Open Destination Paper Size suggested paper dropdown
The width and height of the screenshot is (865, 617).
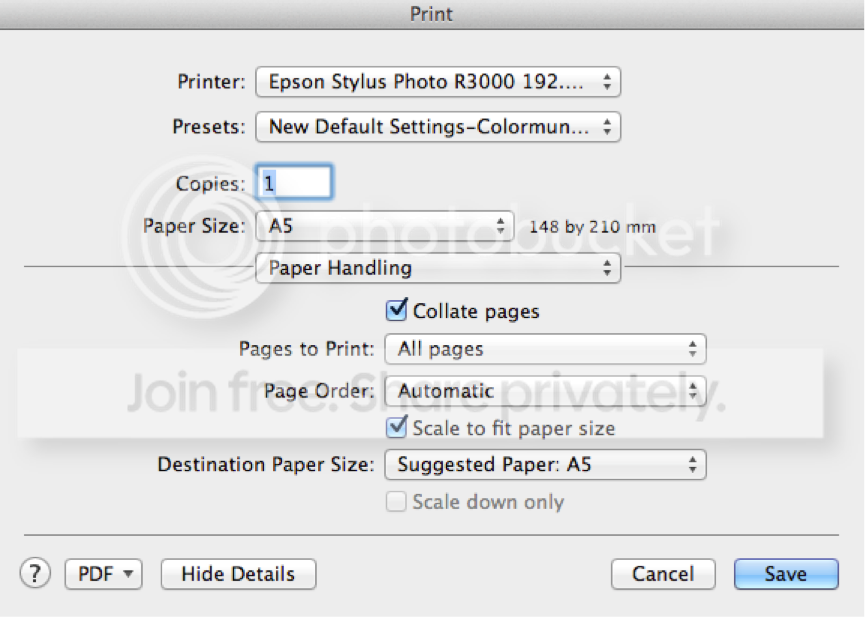click(545, 465)
